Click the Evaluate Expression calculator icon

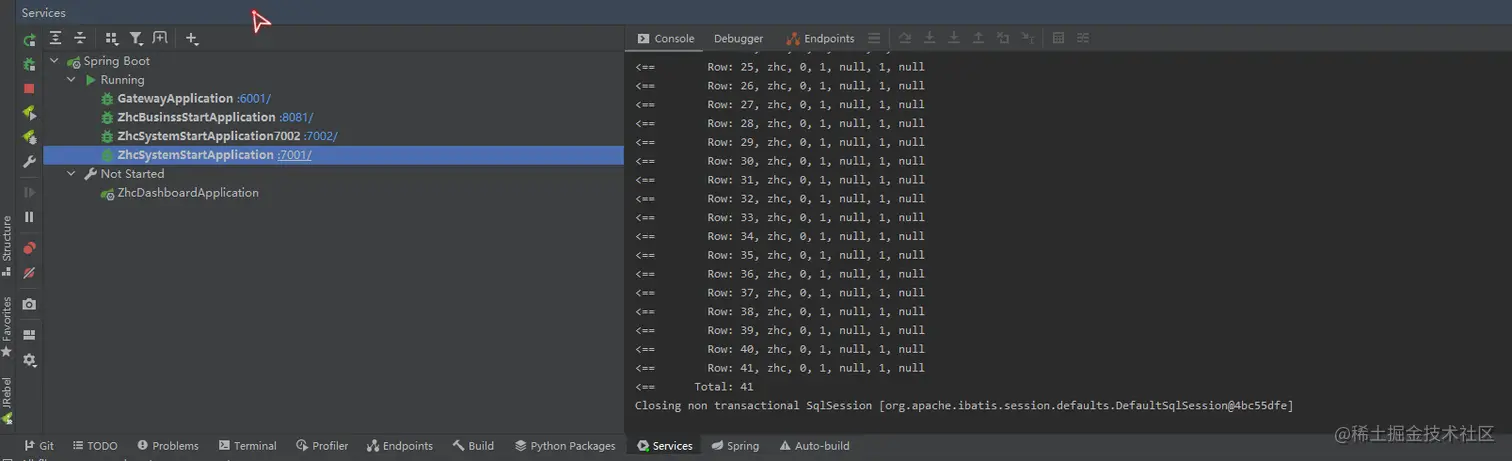[1059, 38]
